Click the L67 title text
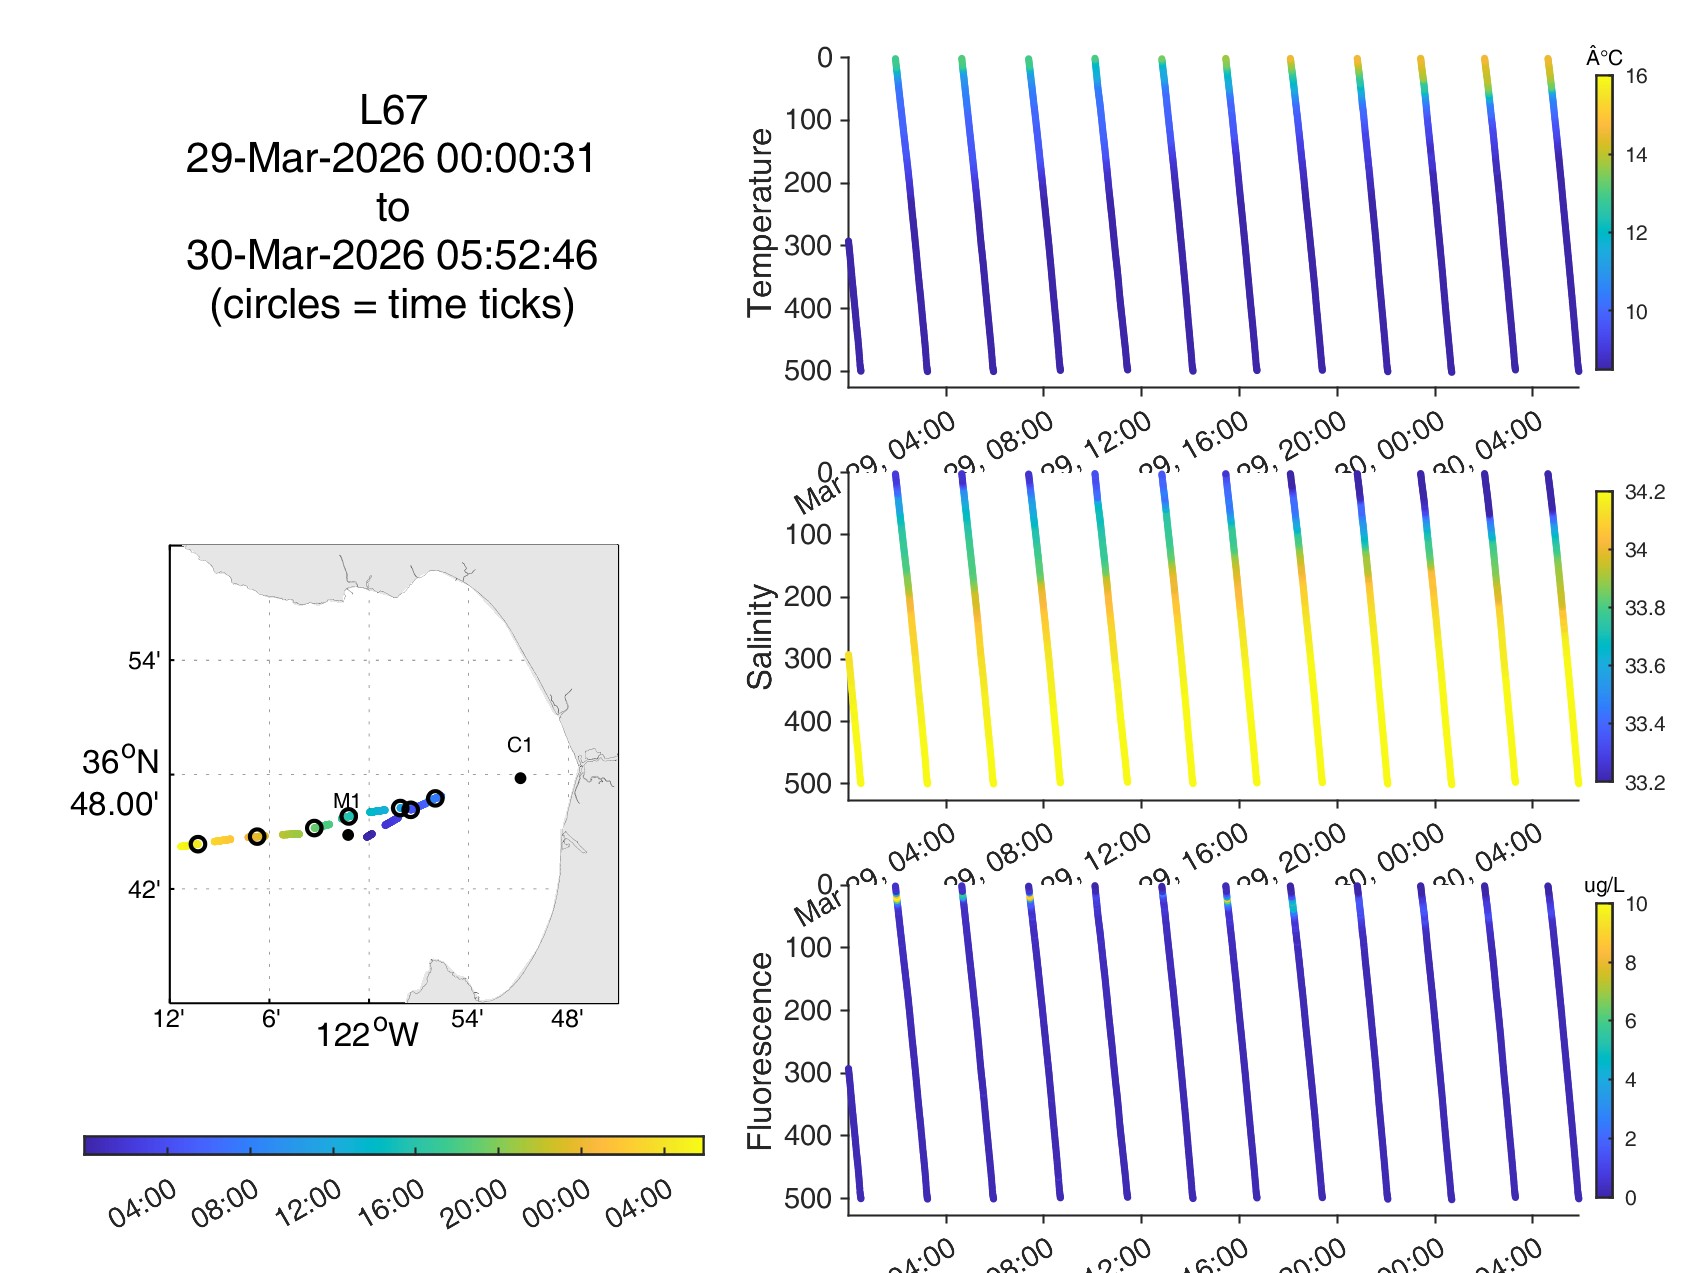Viewport: 1697px width, 1273px height. tap(393, 110)
